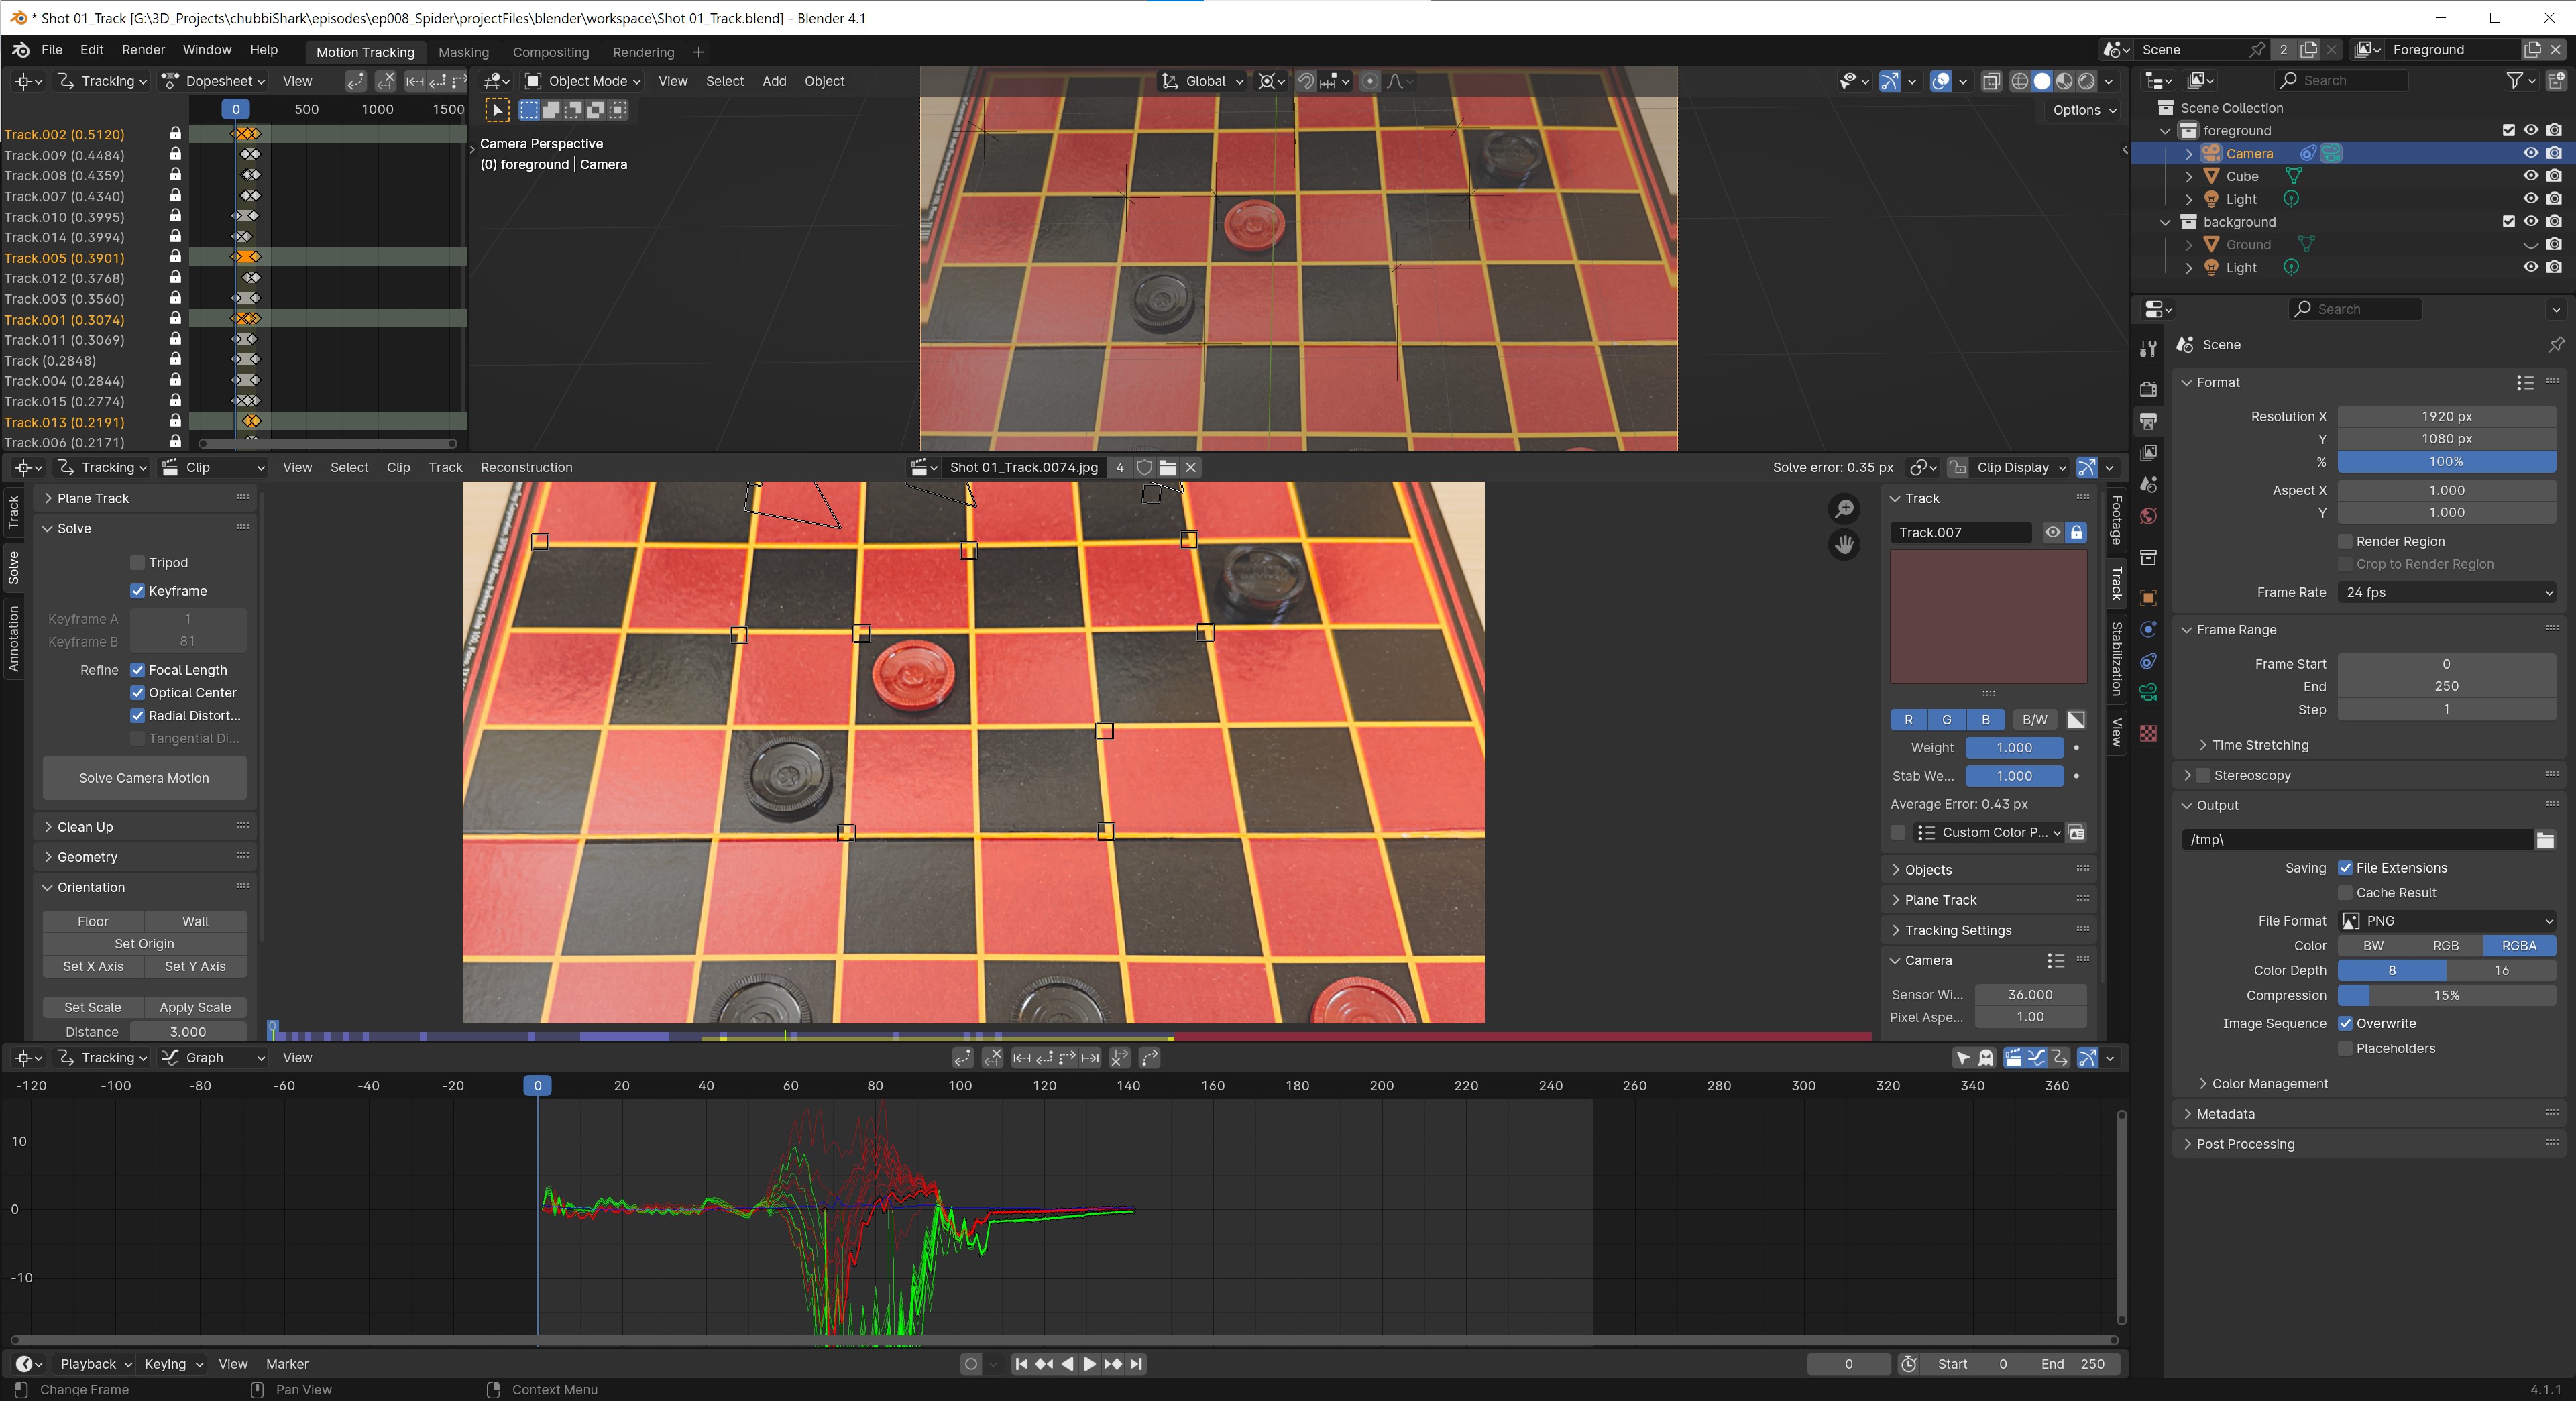
Task: Open the Object properties tab icon
Action: coord(2147,598)
